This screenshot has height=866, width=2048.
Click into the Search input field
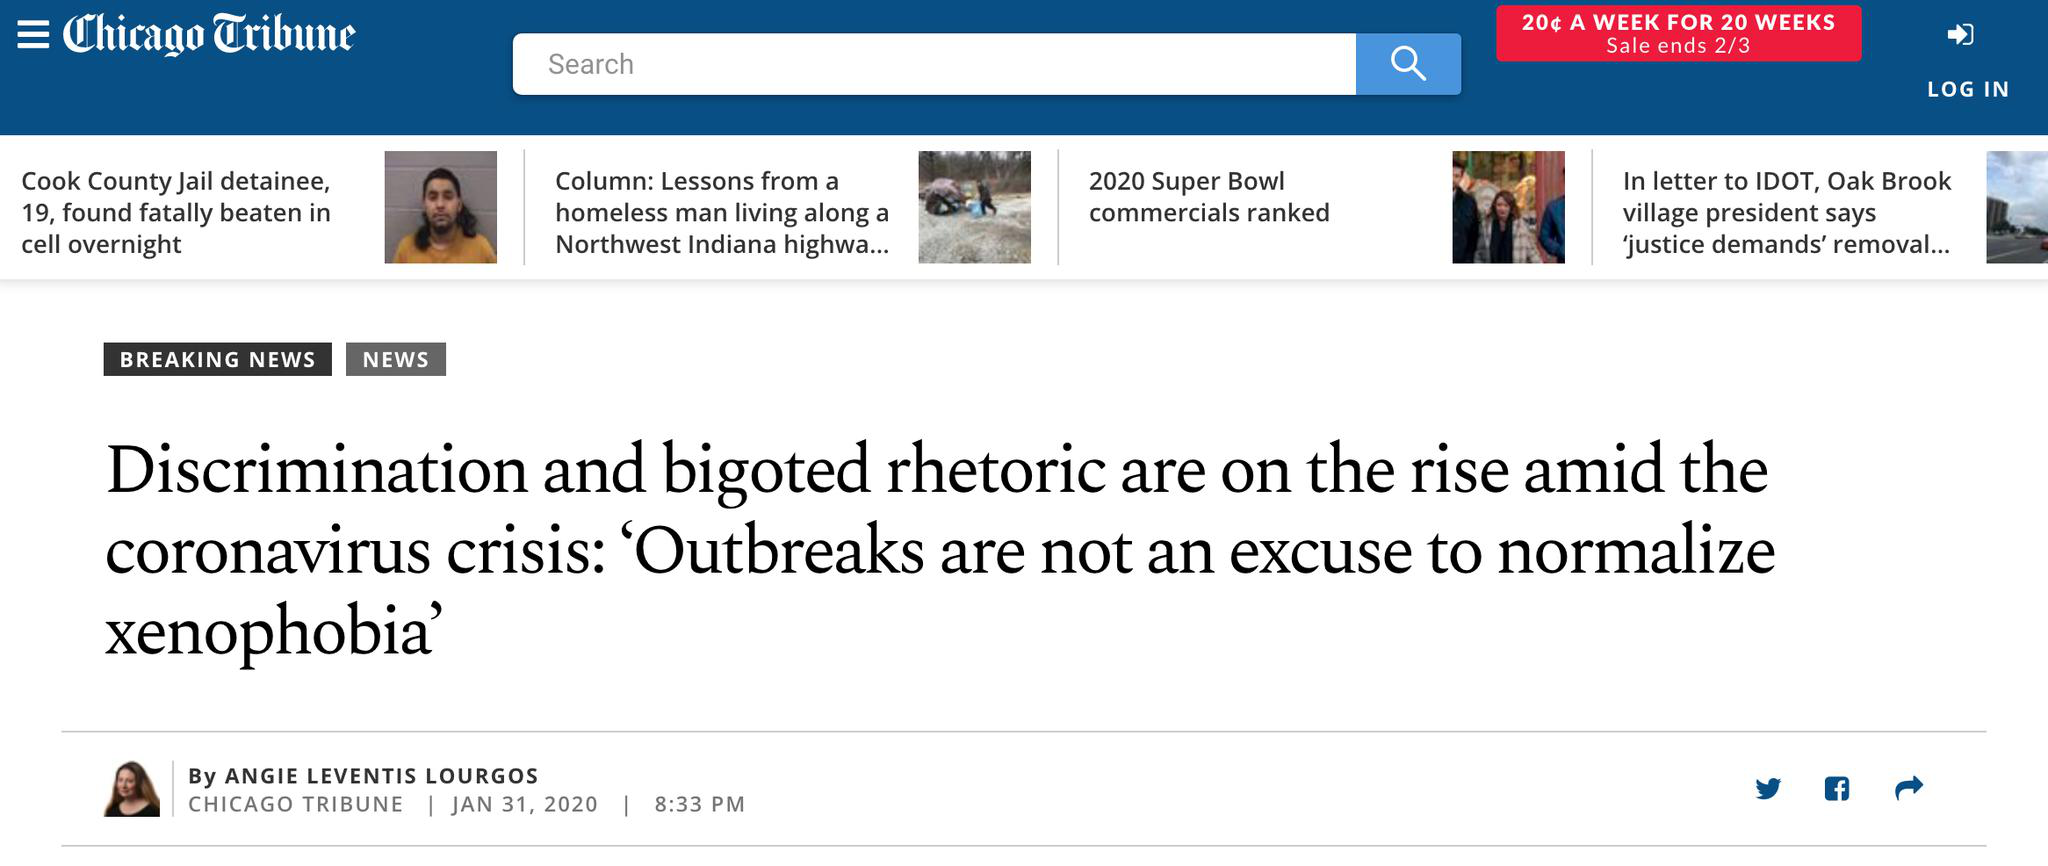click(x=934, y=64)
